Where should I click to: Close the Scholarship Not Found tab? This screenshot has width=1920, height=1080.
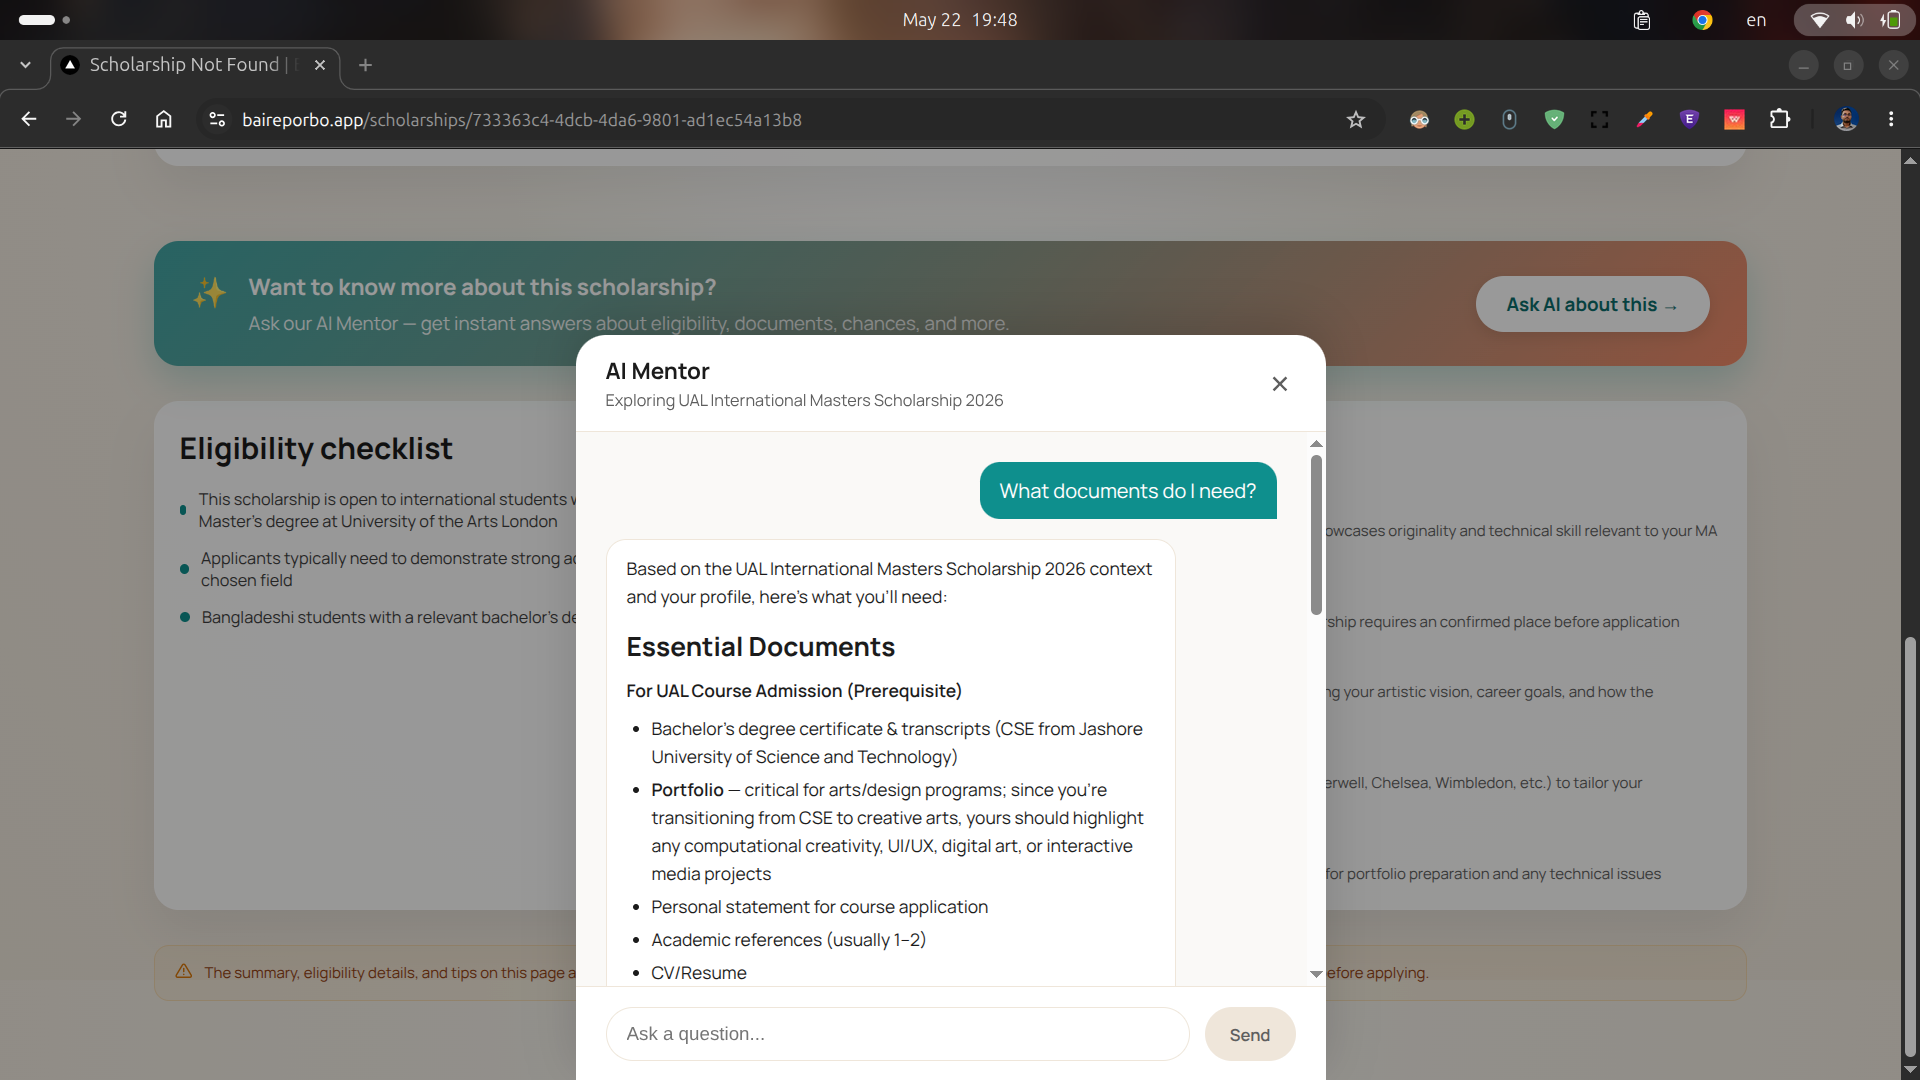[320, 65]
